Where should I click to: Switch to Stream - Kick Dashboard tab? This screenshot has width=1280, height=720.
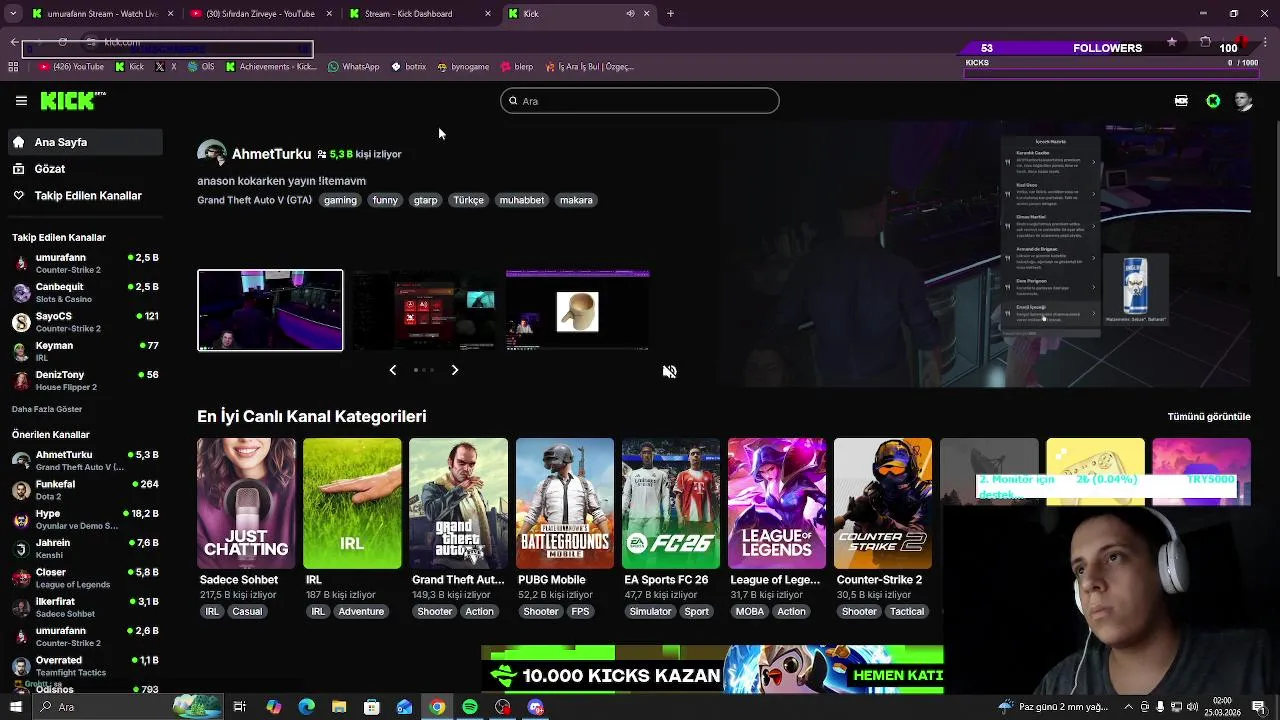tap(420, 14)
